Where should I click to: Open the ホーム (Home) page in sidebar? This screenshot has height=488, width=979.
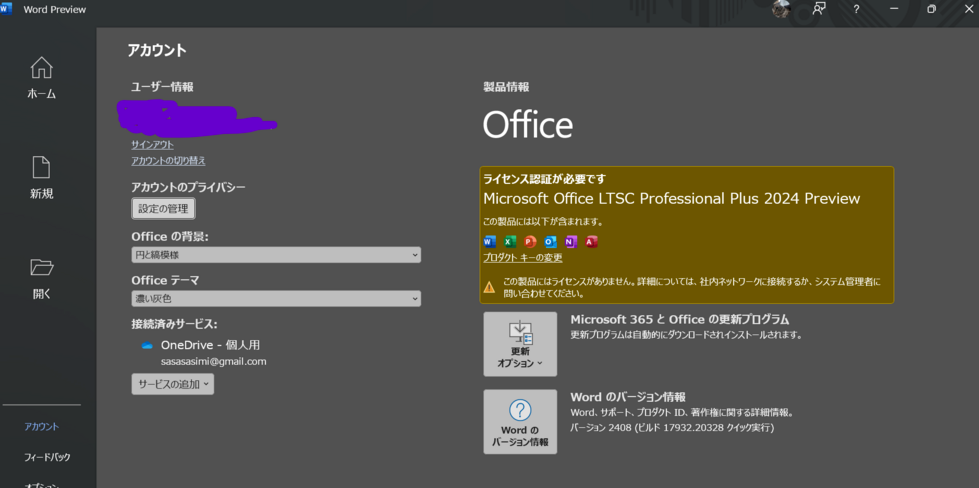[41, 78]
